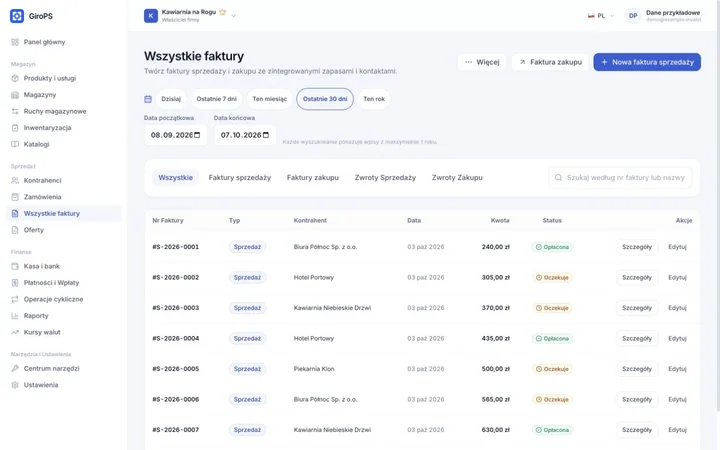This screenshot has width=720, height=450.
Task: Click the Centrum narzędzi wrench icon
Action: [x=15, y=369]
